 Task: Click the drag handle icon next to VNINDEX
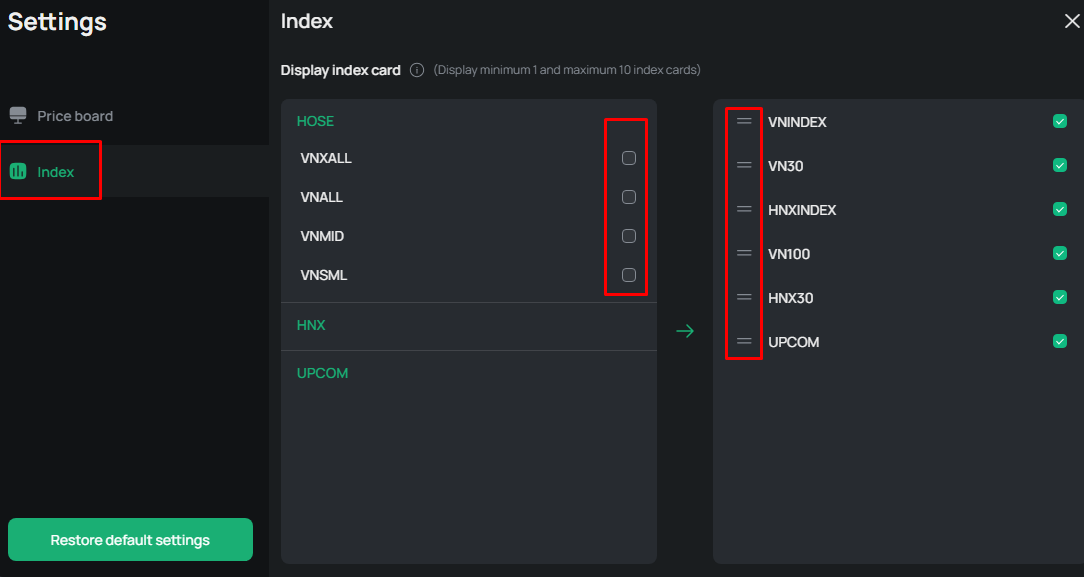point(744,122)
